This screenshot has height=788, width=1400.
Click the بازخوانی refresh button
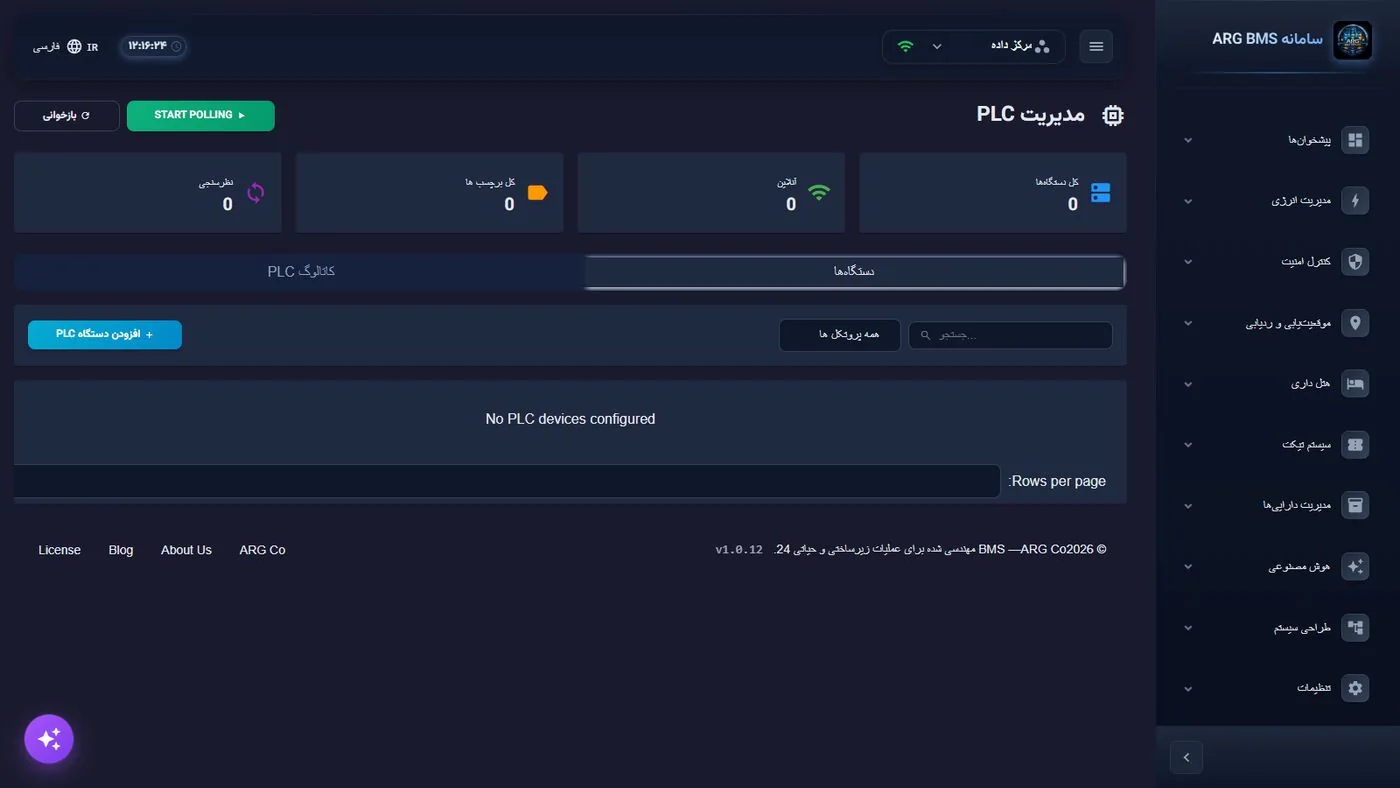click(x=66, y=116)
